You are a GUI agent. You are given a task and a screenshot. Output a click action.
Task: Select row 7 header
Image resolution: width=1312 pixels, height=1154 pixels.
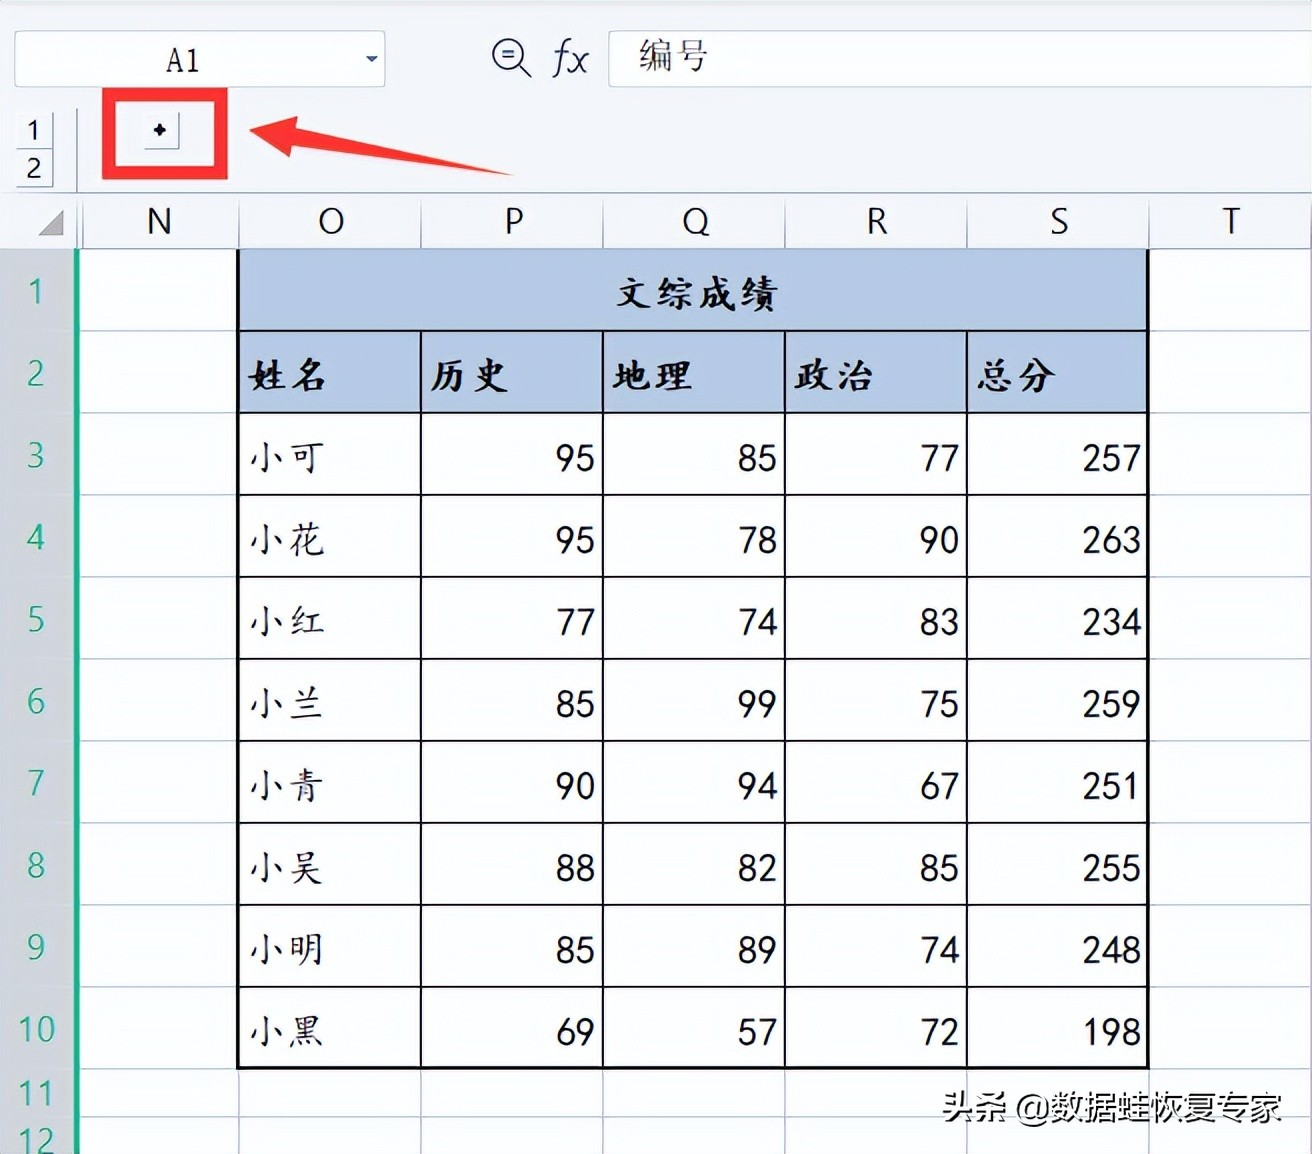(x=37, y=783)
